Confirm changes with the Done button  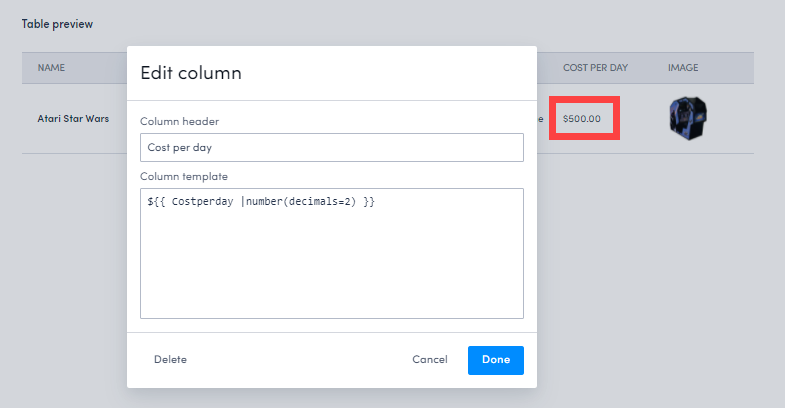(x=495, y=360)
